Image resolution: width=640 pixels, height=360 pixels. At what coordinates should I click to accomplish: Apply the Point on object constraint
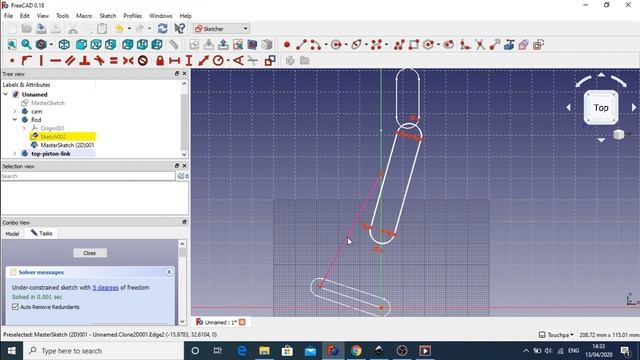coord(27,61)
